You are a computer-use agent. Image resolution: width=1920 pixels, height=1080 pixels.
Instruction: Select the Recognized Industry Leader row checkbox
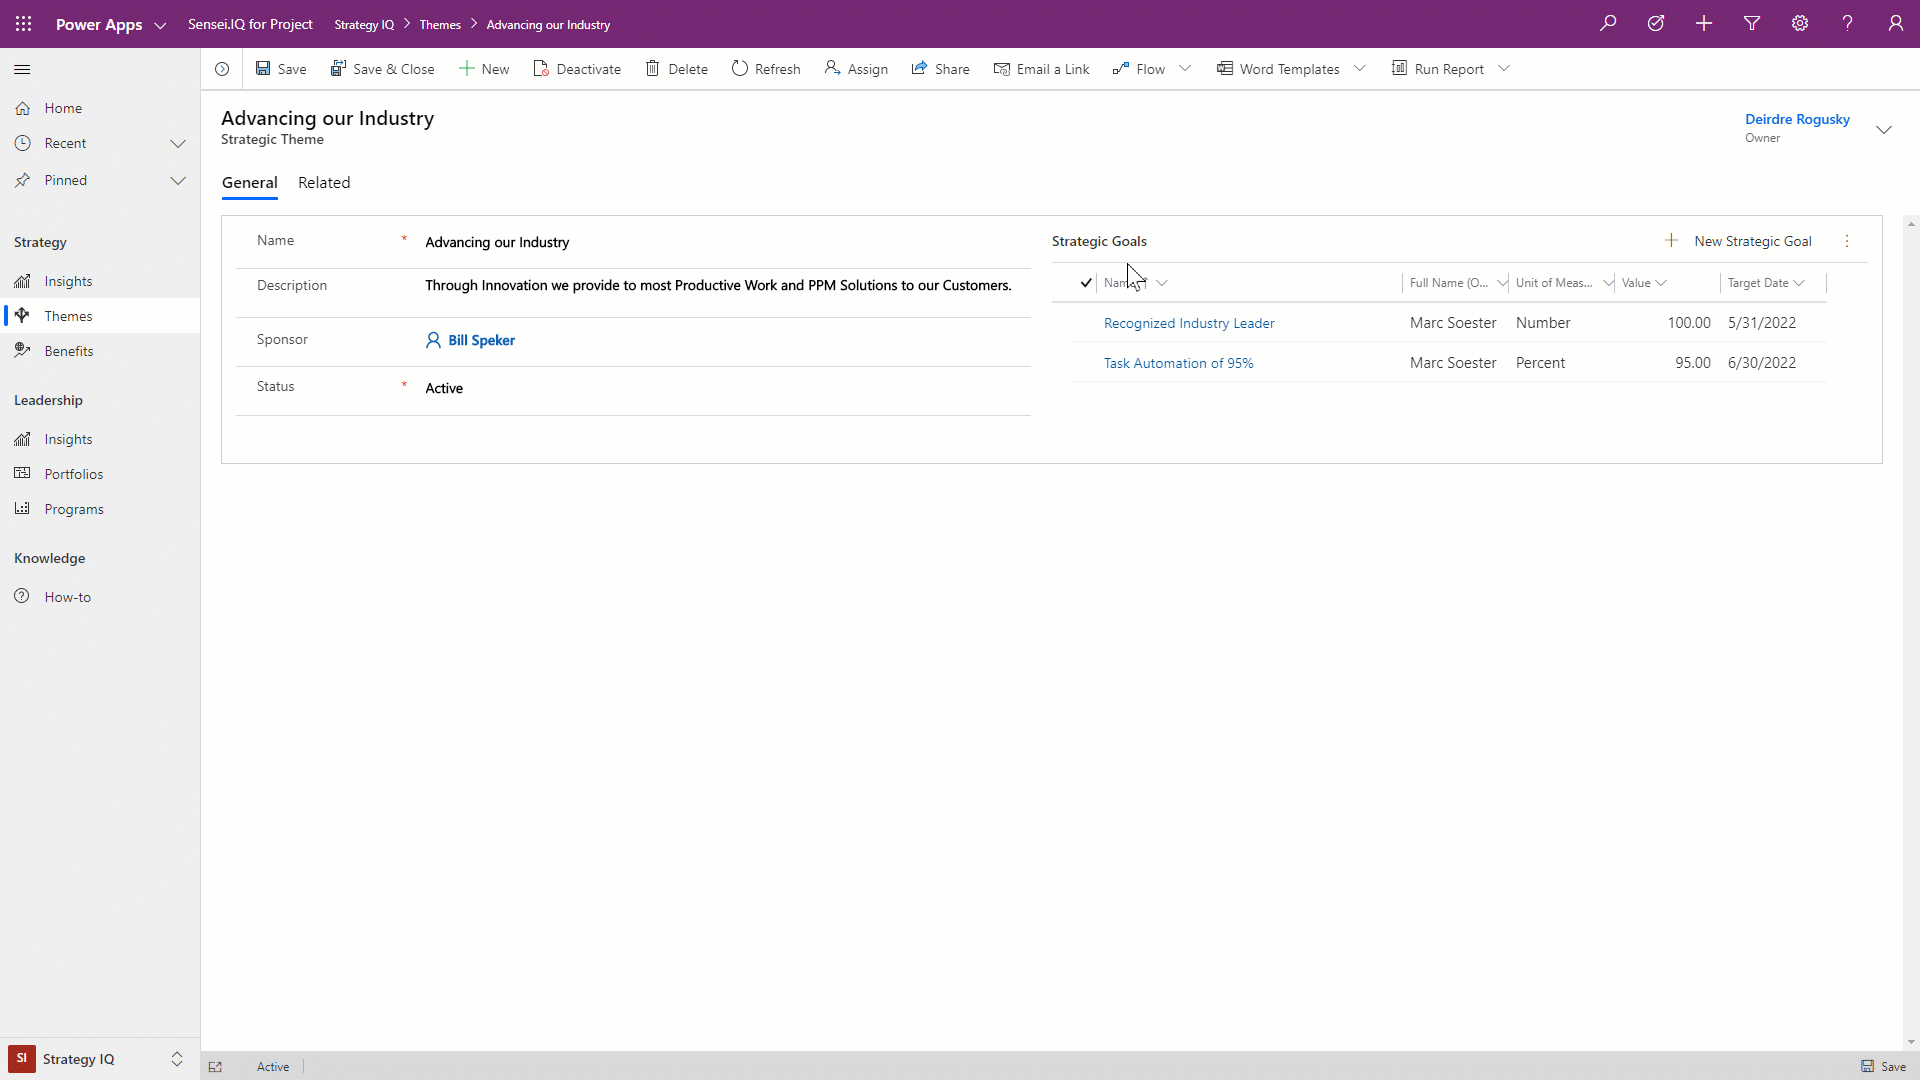pyautogui.click(x=1085, y=323)
